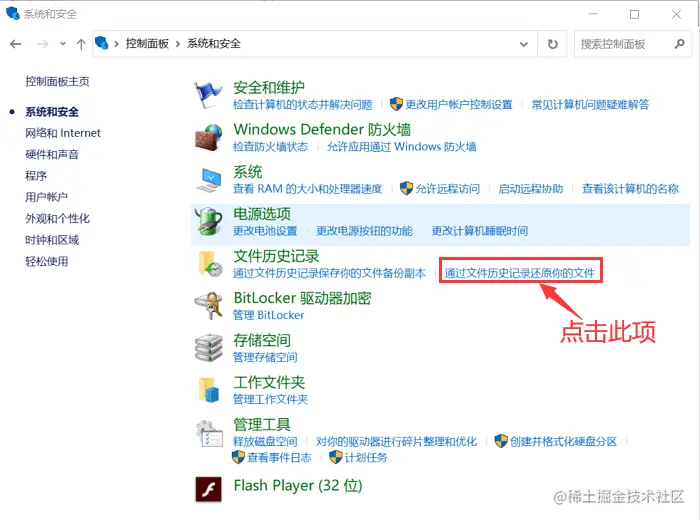Click 检查防火墙状态 link
700x520 pixels.
click(x=271, y=146)
